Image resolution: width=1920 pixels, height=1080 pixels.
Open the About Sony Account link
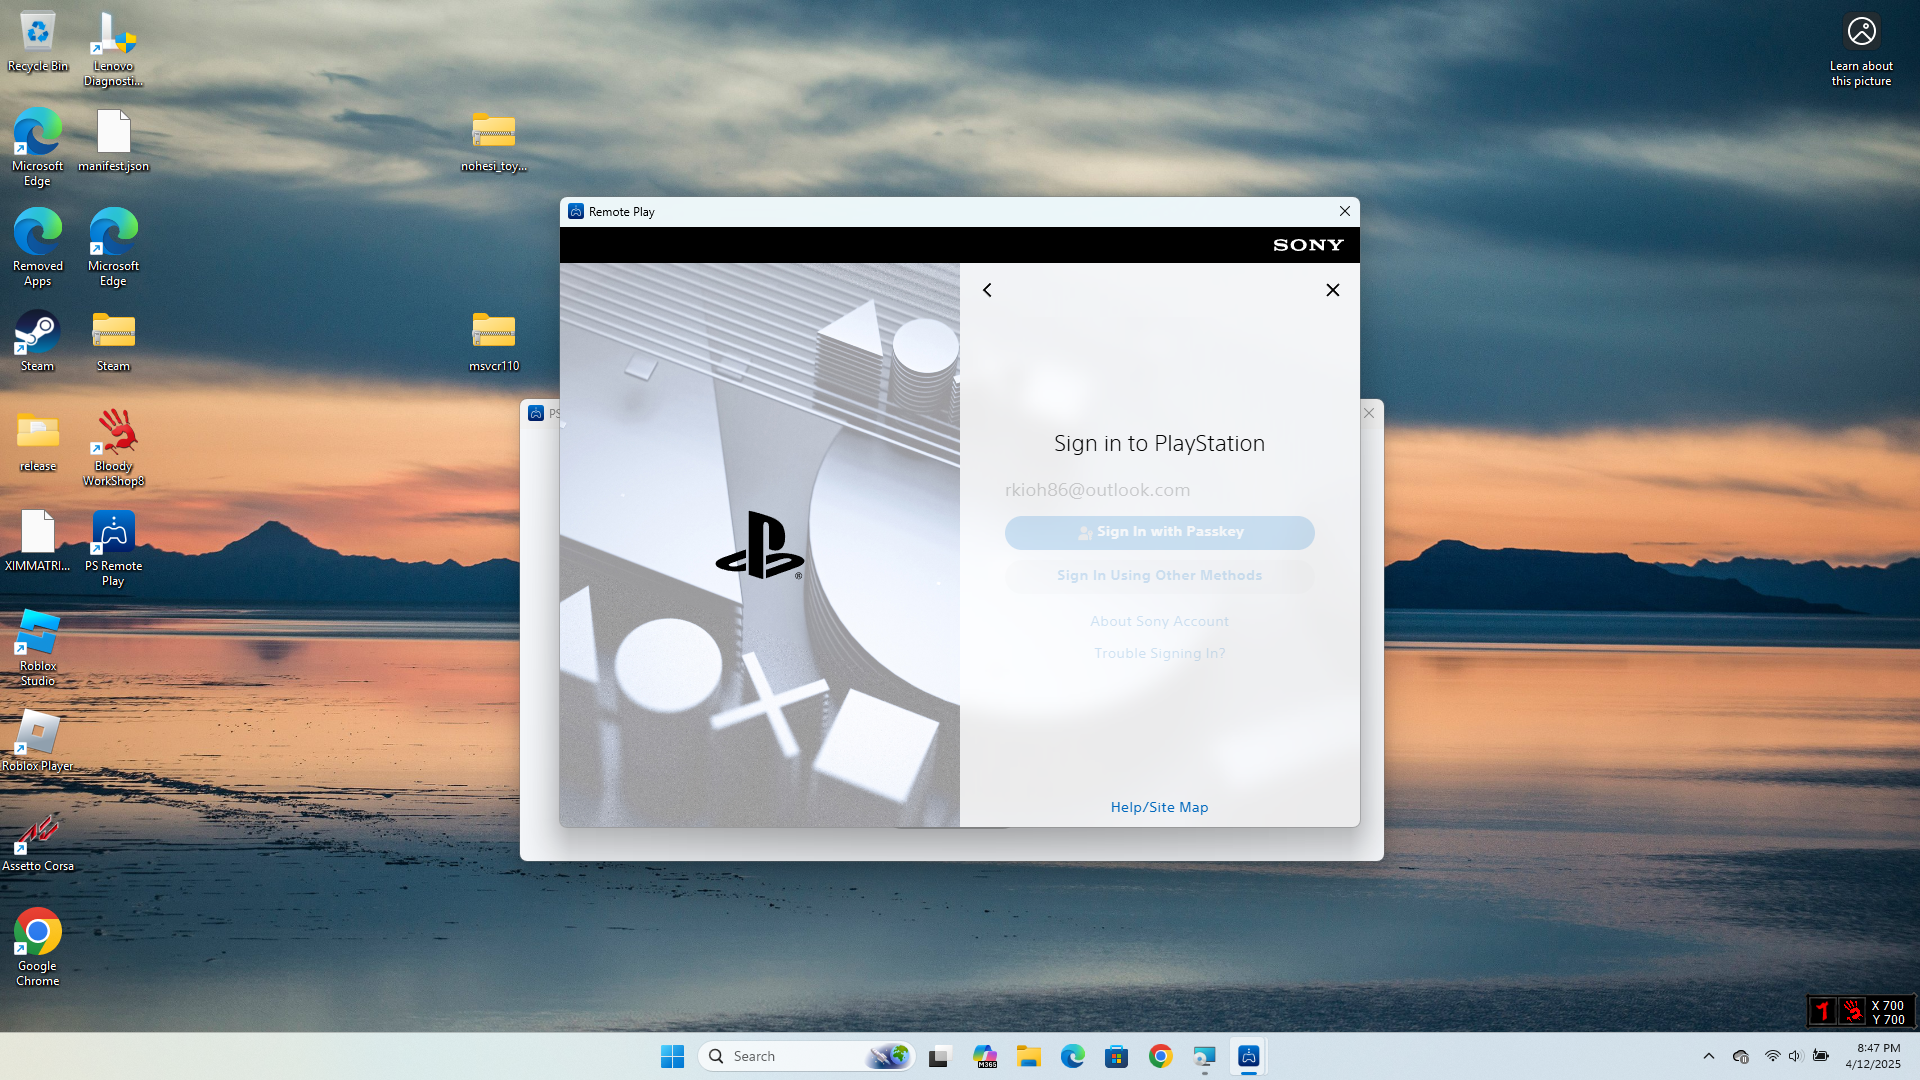tap(1159, 621)
